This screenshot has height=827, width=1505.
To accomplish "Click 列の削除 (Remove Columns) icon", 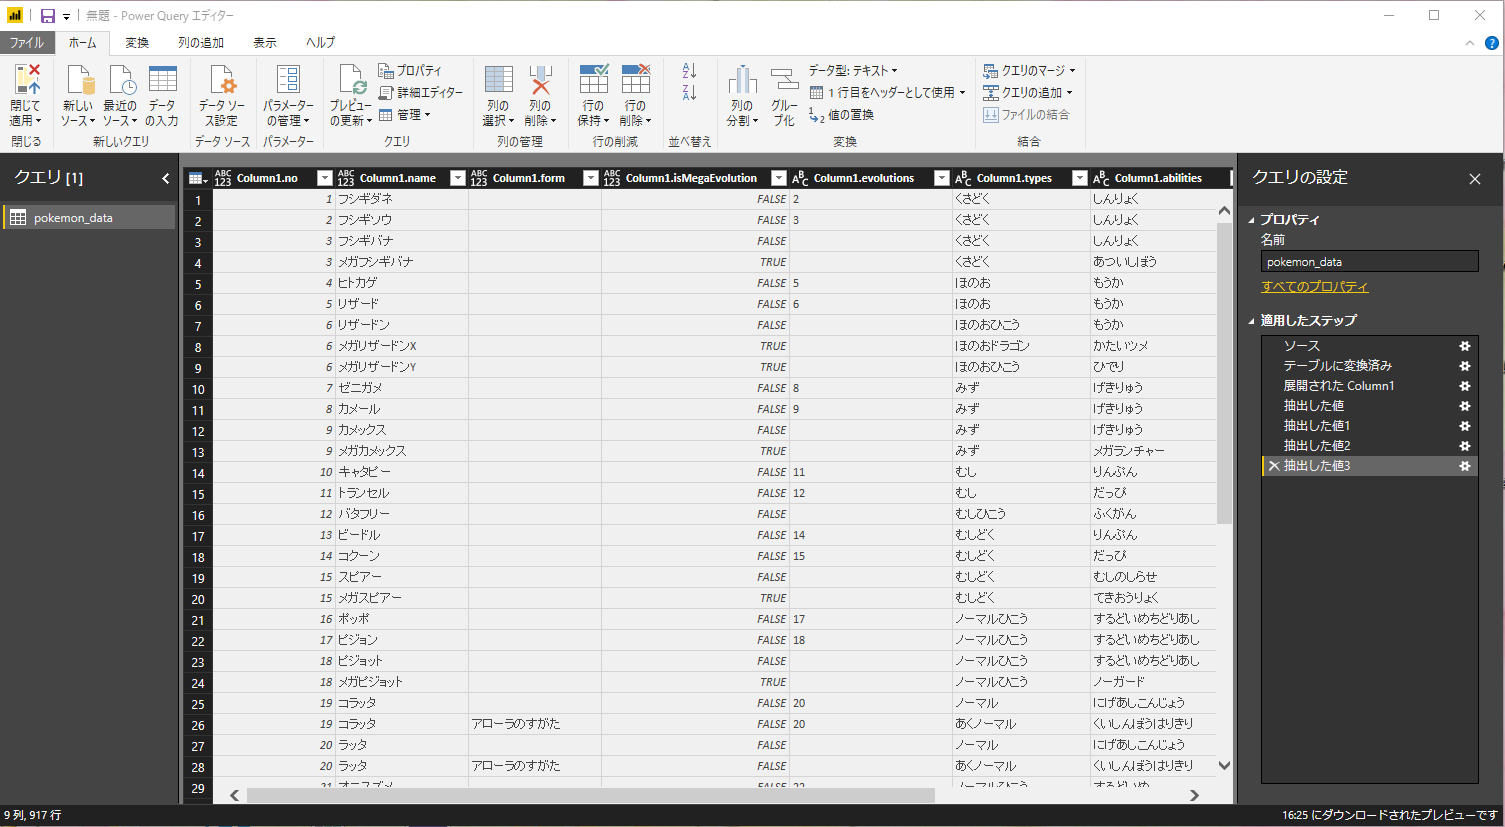I will click(x=540, y=80).
